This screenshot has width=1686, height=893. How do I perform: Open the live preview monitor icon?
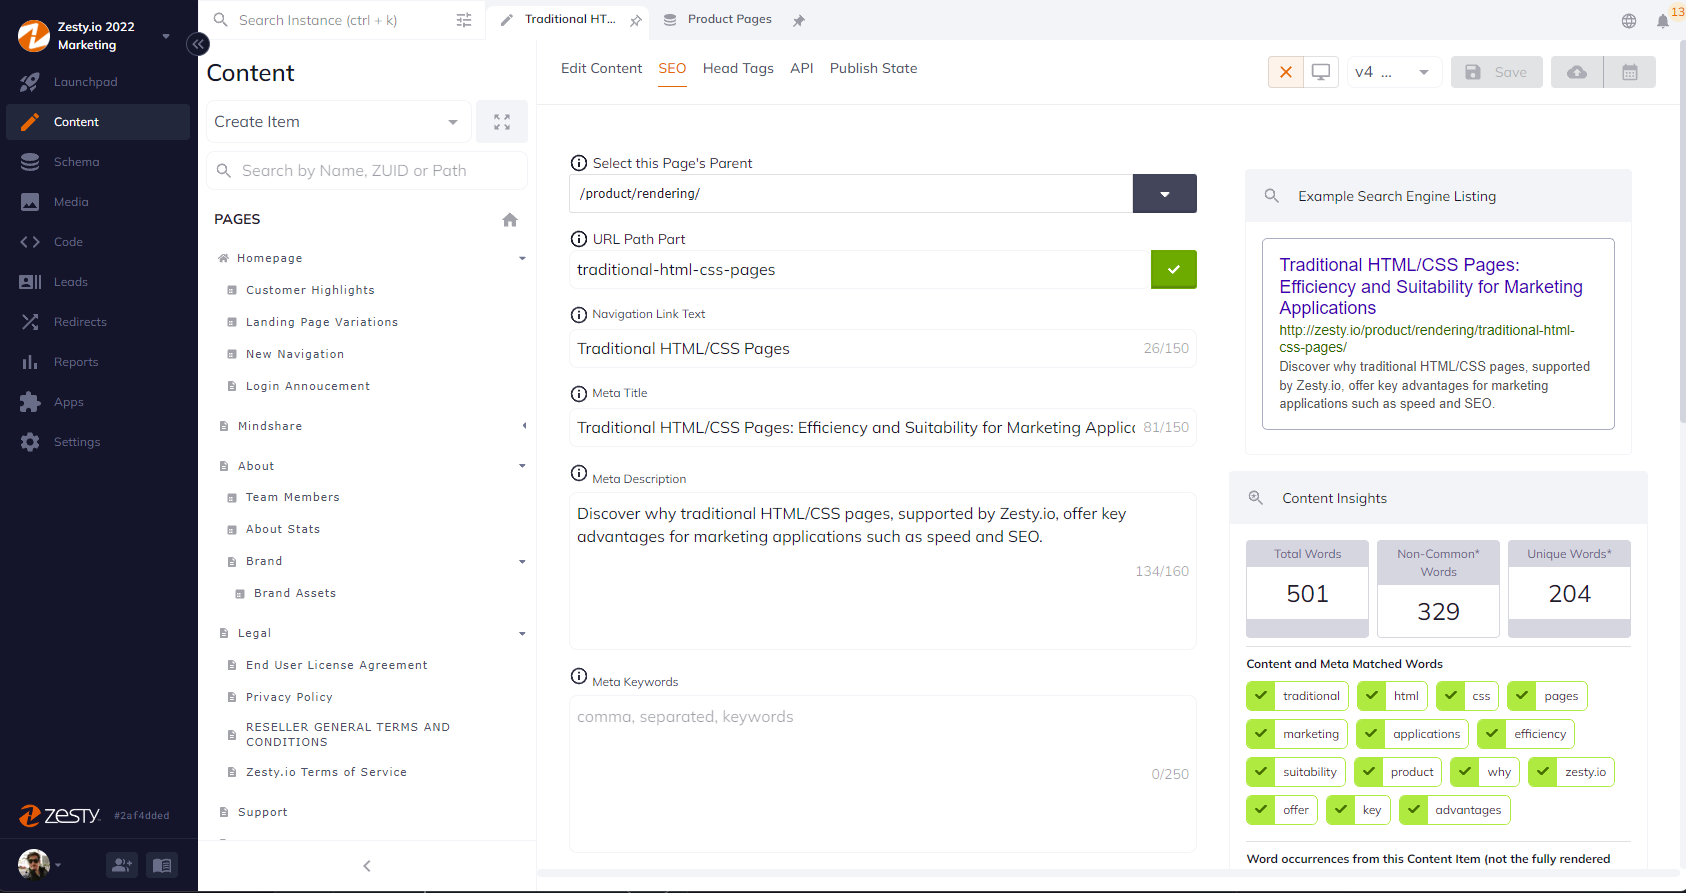(1321, 72)
